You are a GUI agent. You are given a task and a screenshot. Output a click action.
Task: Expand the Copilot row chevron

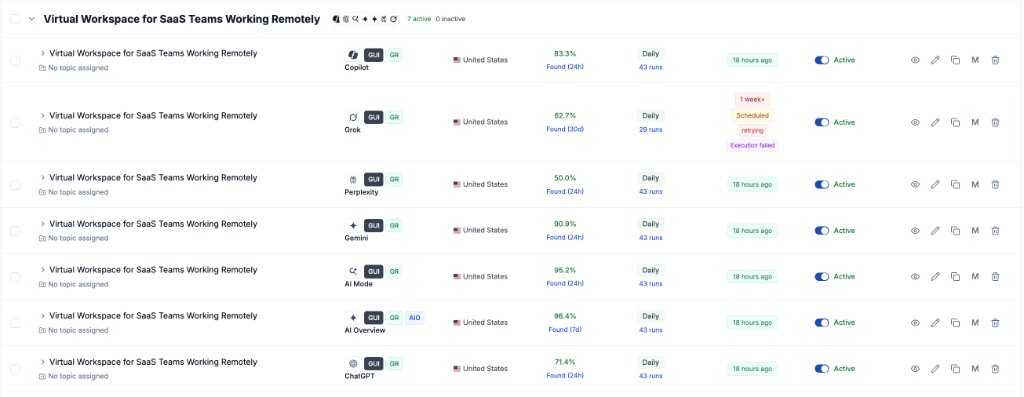[42, 53]
